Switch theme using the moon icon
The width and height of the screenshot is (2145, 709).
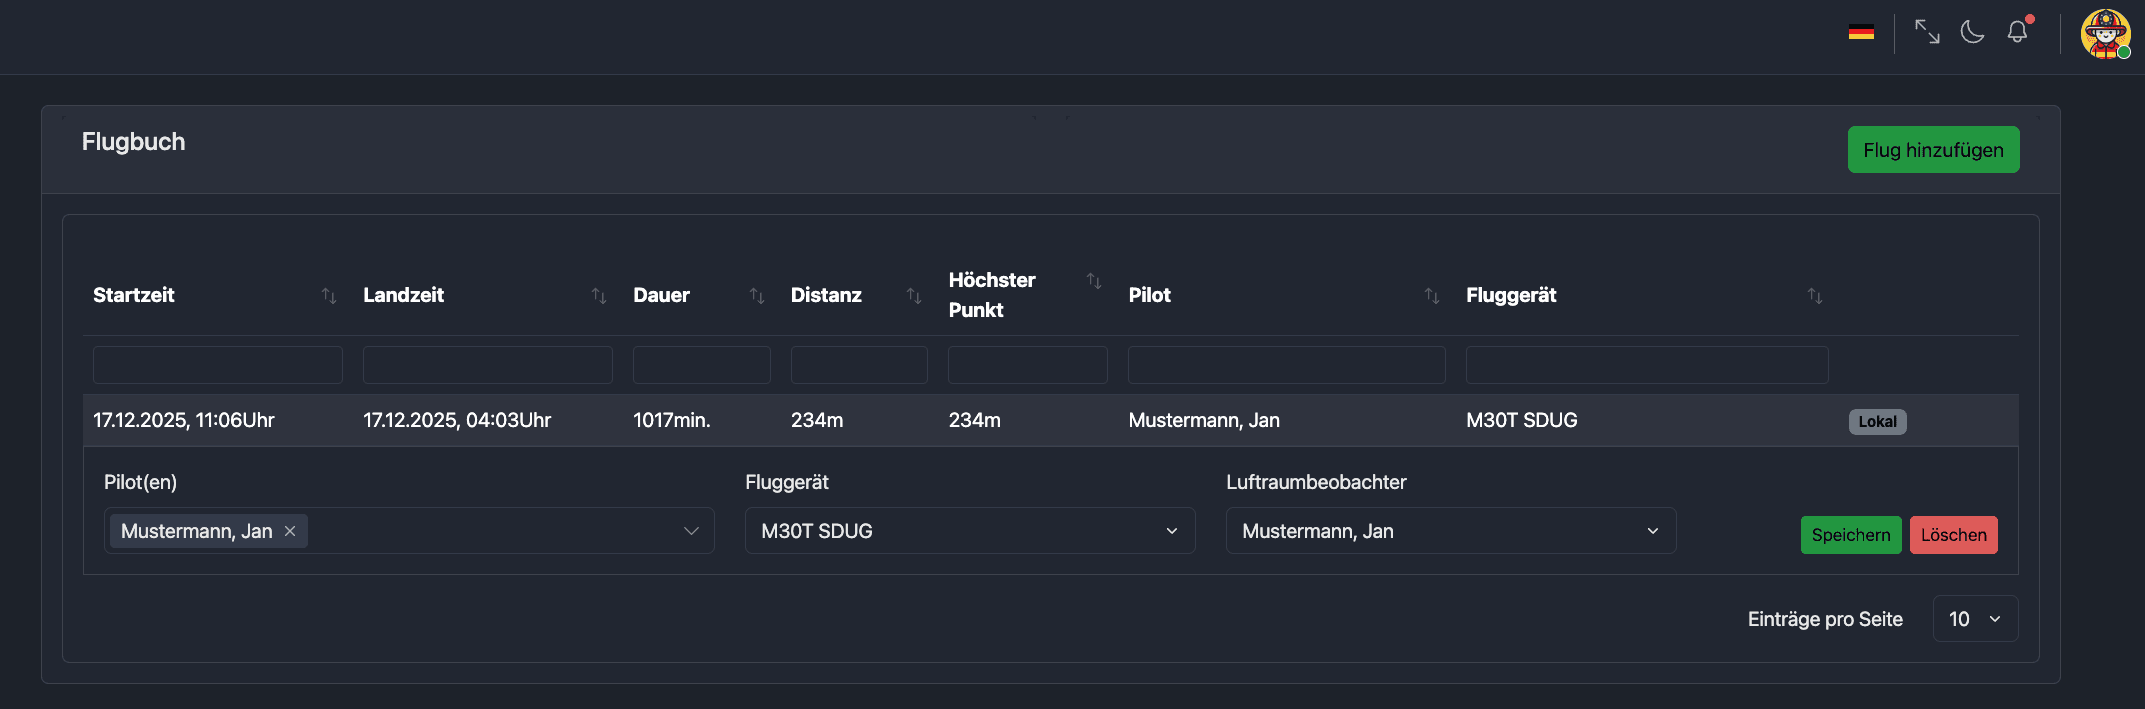pos(1972,32)
